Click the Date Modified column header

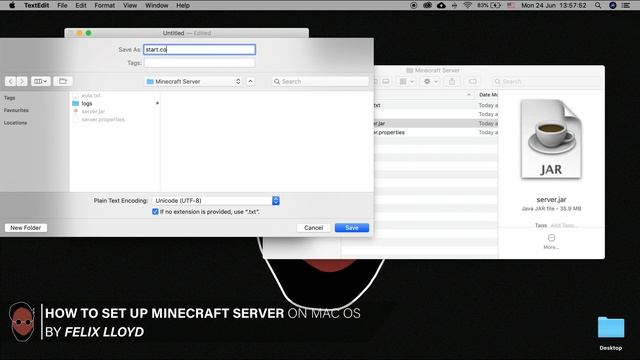(488, 95)
